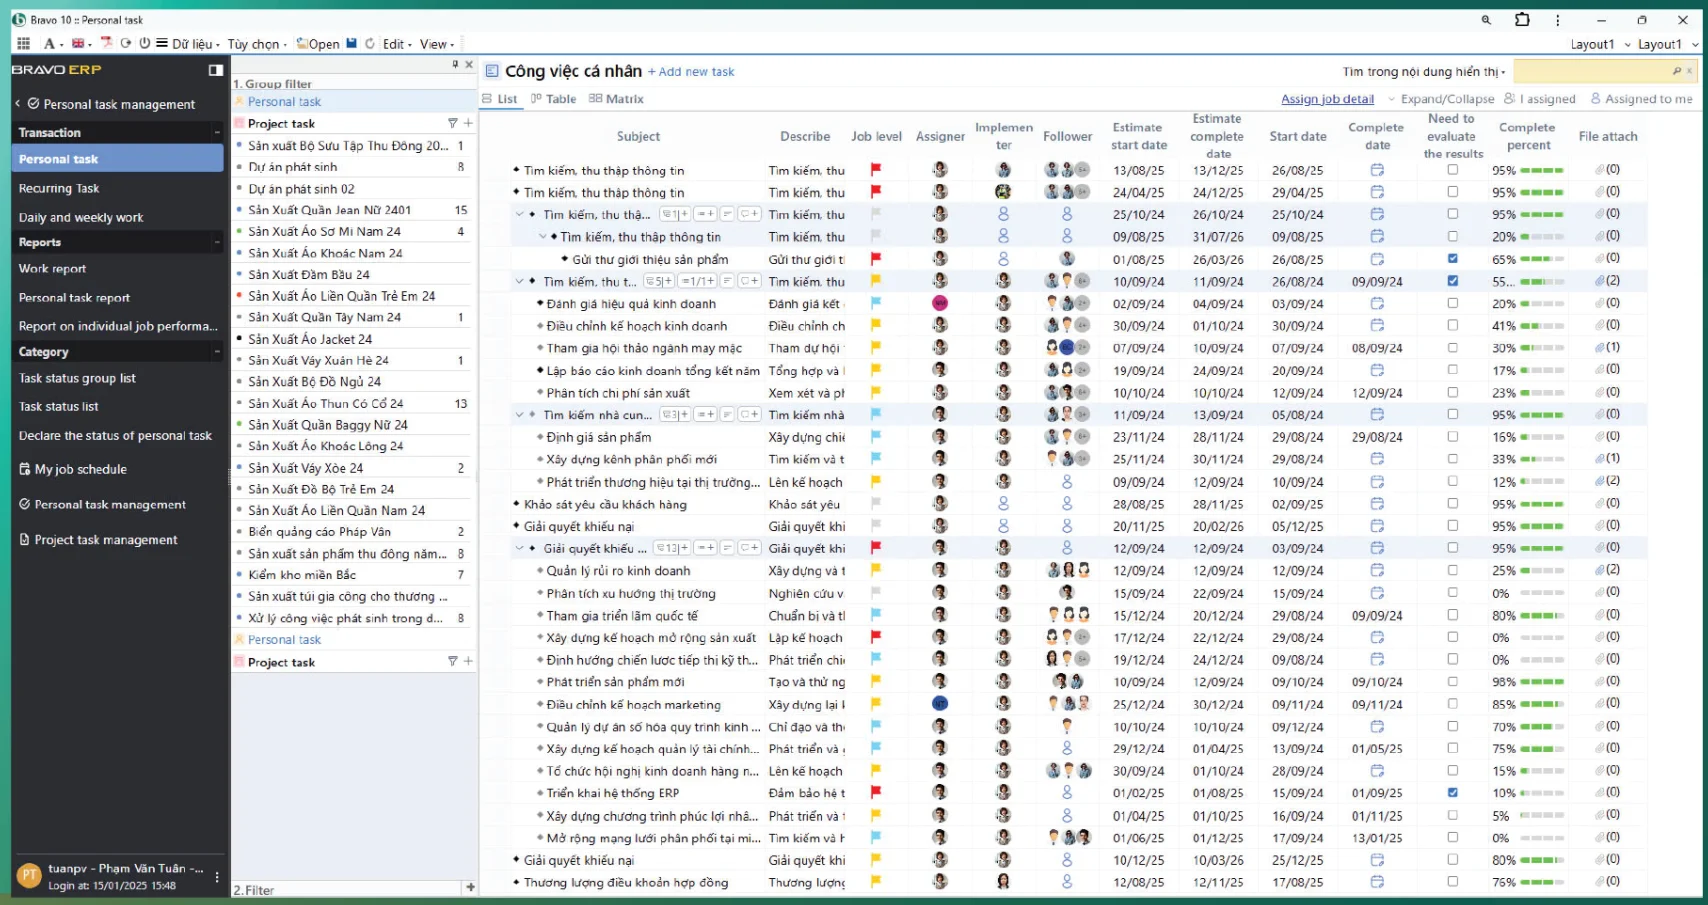Pin the Group filter panel
The image size is (1708, 905).
coord(455,64)
